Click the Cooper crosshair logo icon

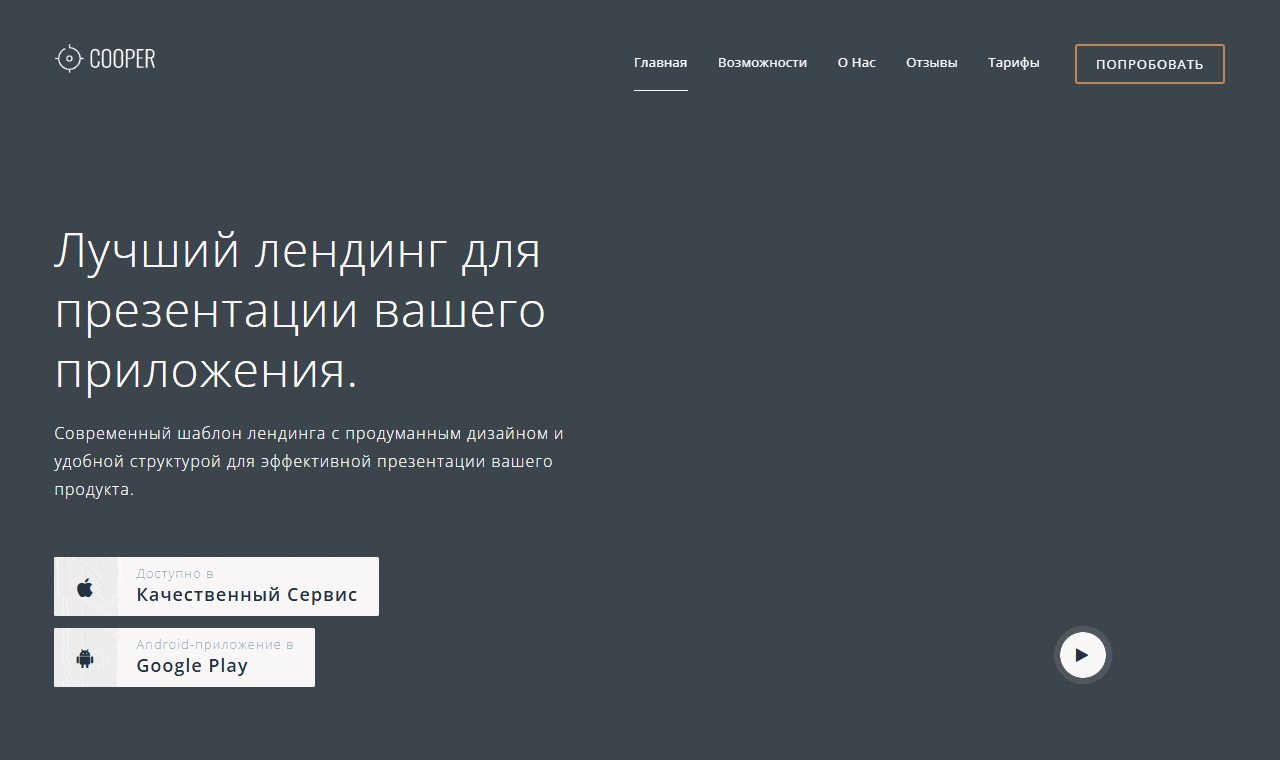click(68, 59)
